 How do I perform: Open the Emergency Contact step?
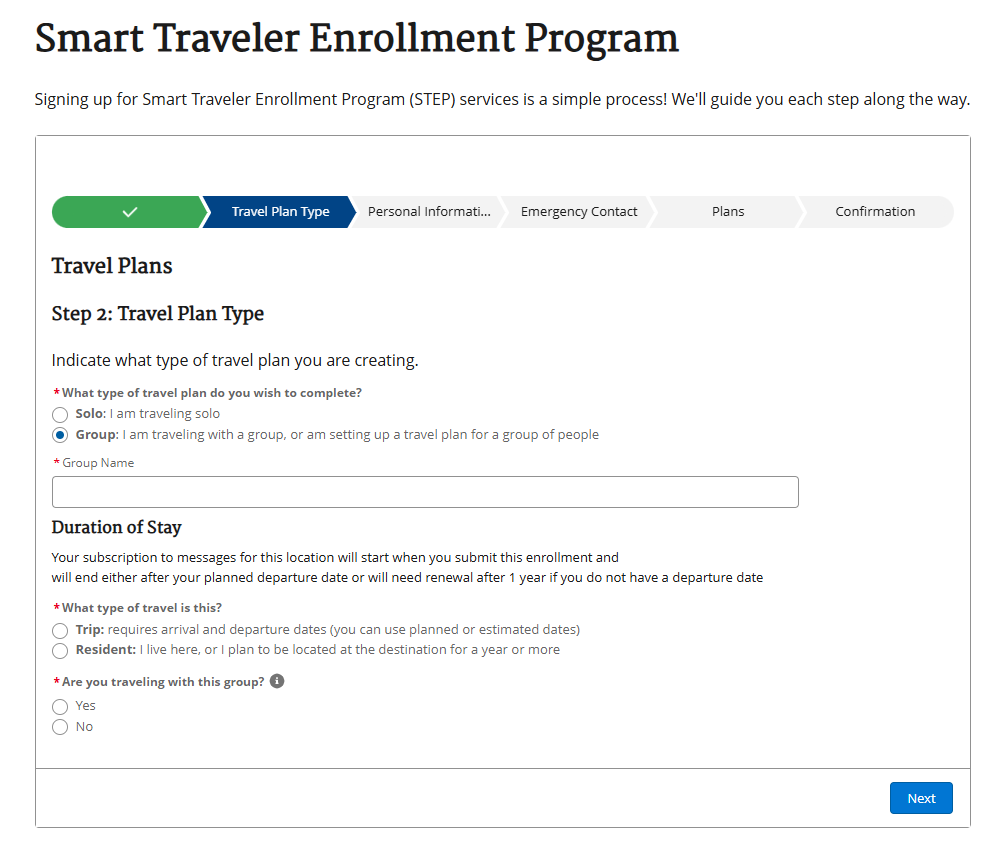click(579, 212)
